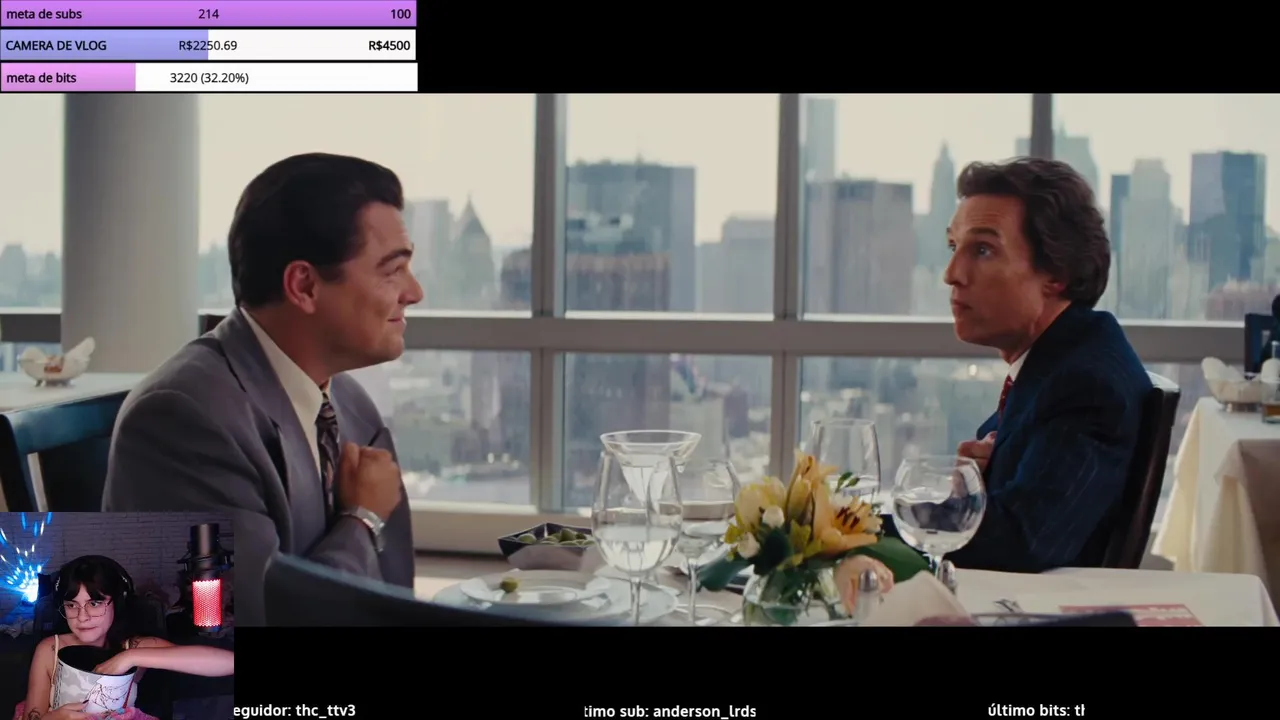
Task: Click the CAMERA DE VLOG donation bar
Action: coord(208,45)
